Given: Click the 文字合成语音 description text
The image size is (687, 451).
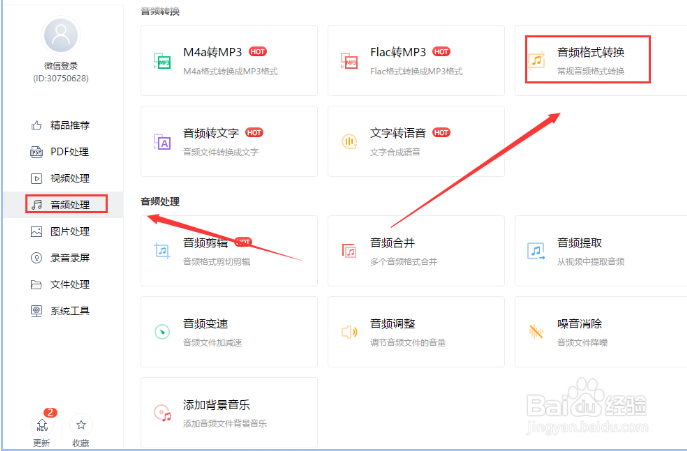Looking at the screenshot, I should (x=395, y=152).
